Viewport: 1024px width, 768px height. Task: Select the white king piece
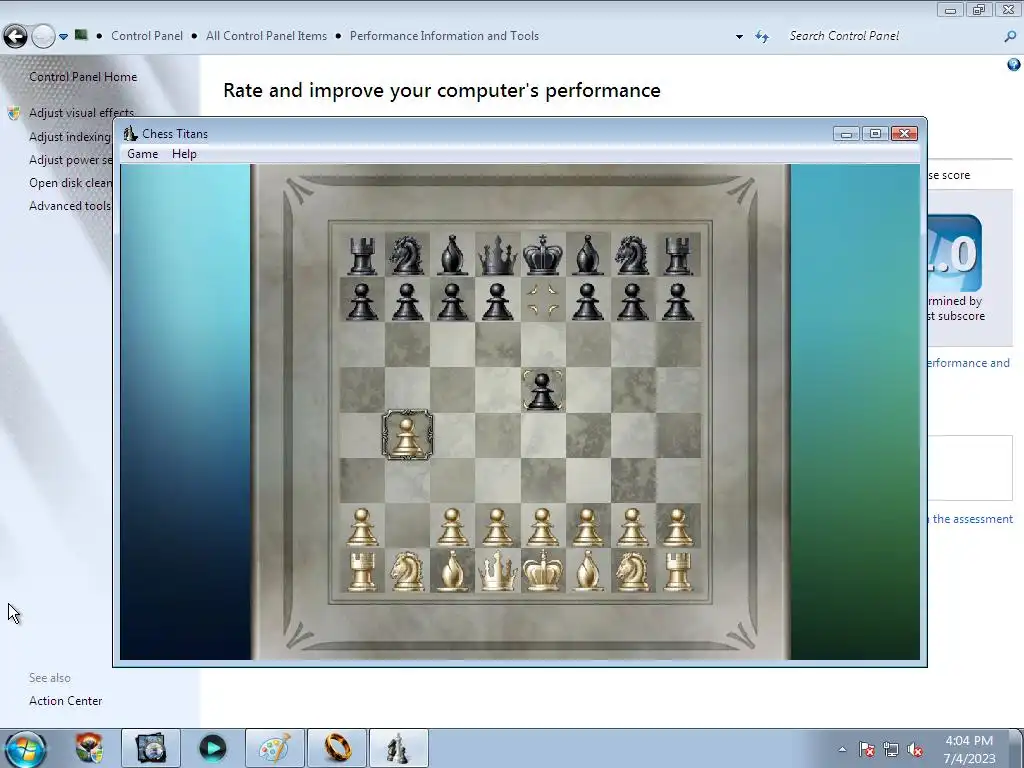[543, 571]
